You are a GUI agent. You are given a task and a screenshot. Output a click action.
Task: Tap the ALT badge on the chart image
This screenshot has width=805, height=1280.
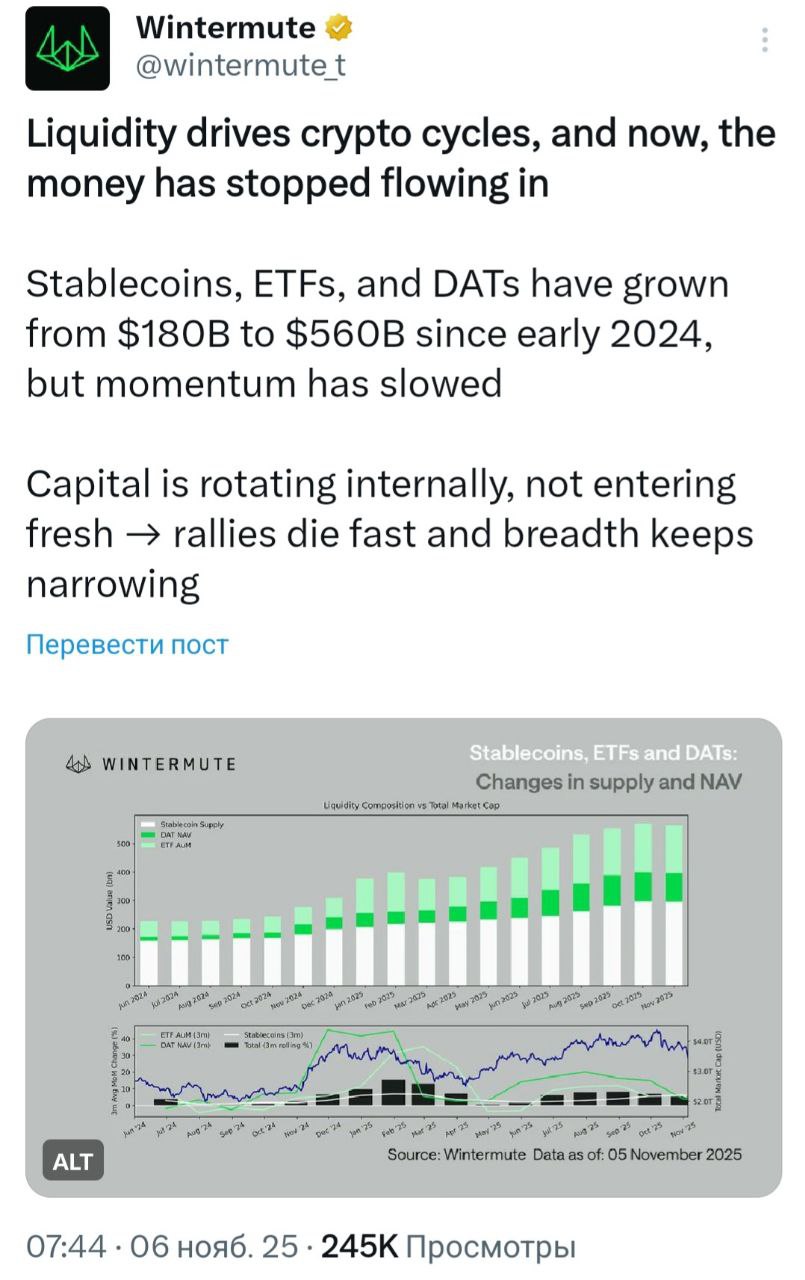coord(72,1161)
